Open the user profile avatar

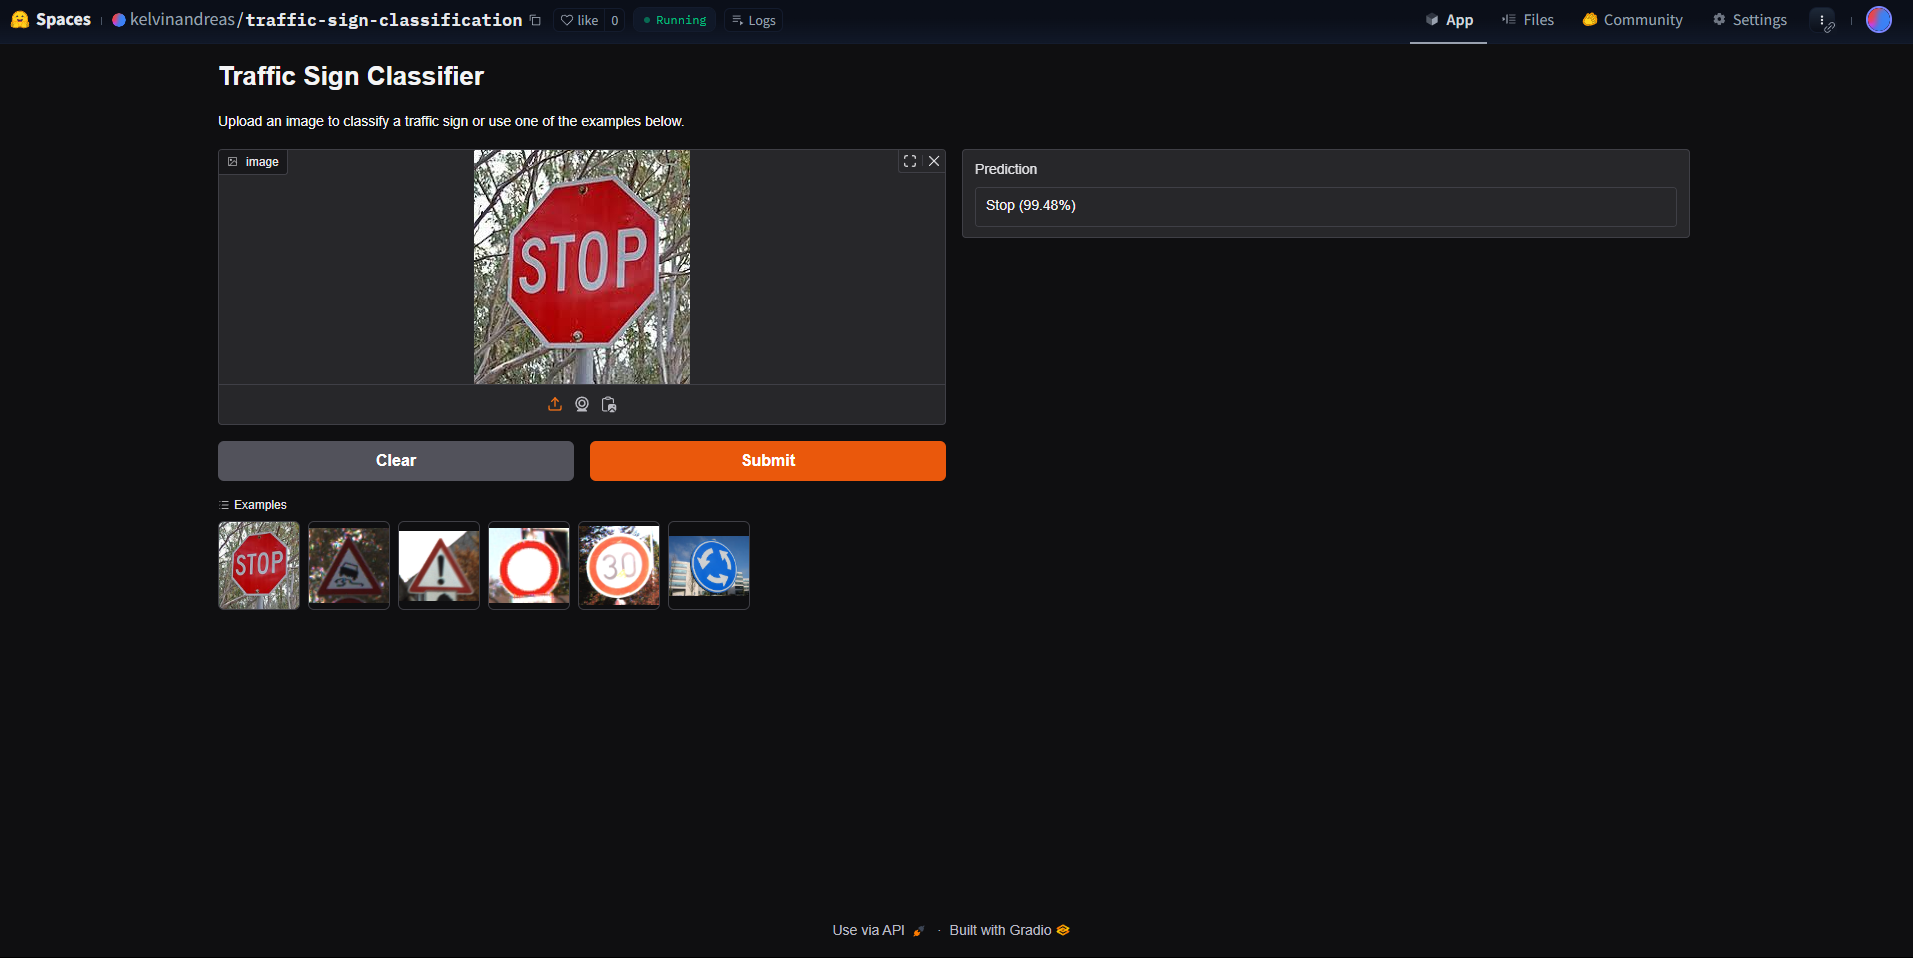click(1878, 20)
